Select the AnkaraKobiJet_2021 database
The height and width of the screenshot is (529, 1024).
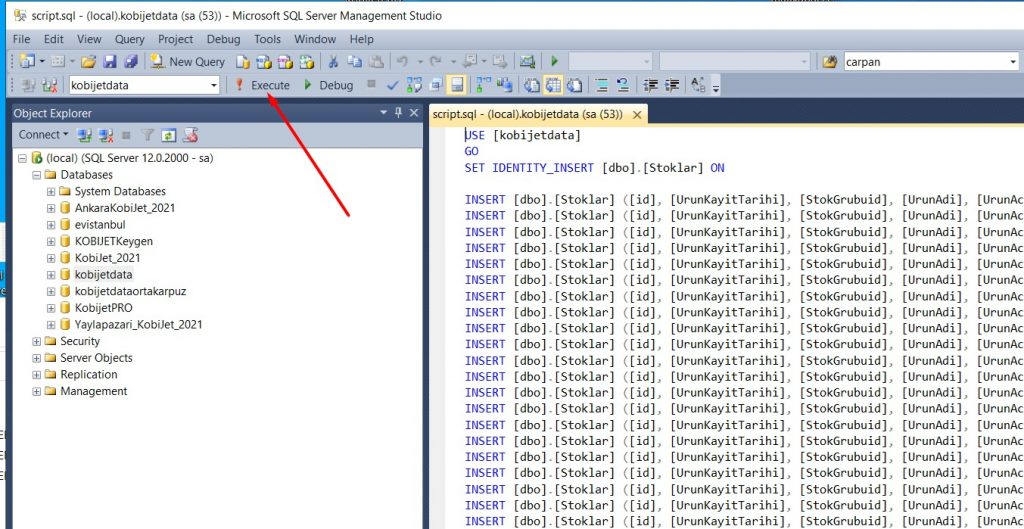(125, 208)
